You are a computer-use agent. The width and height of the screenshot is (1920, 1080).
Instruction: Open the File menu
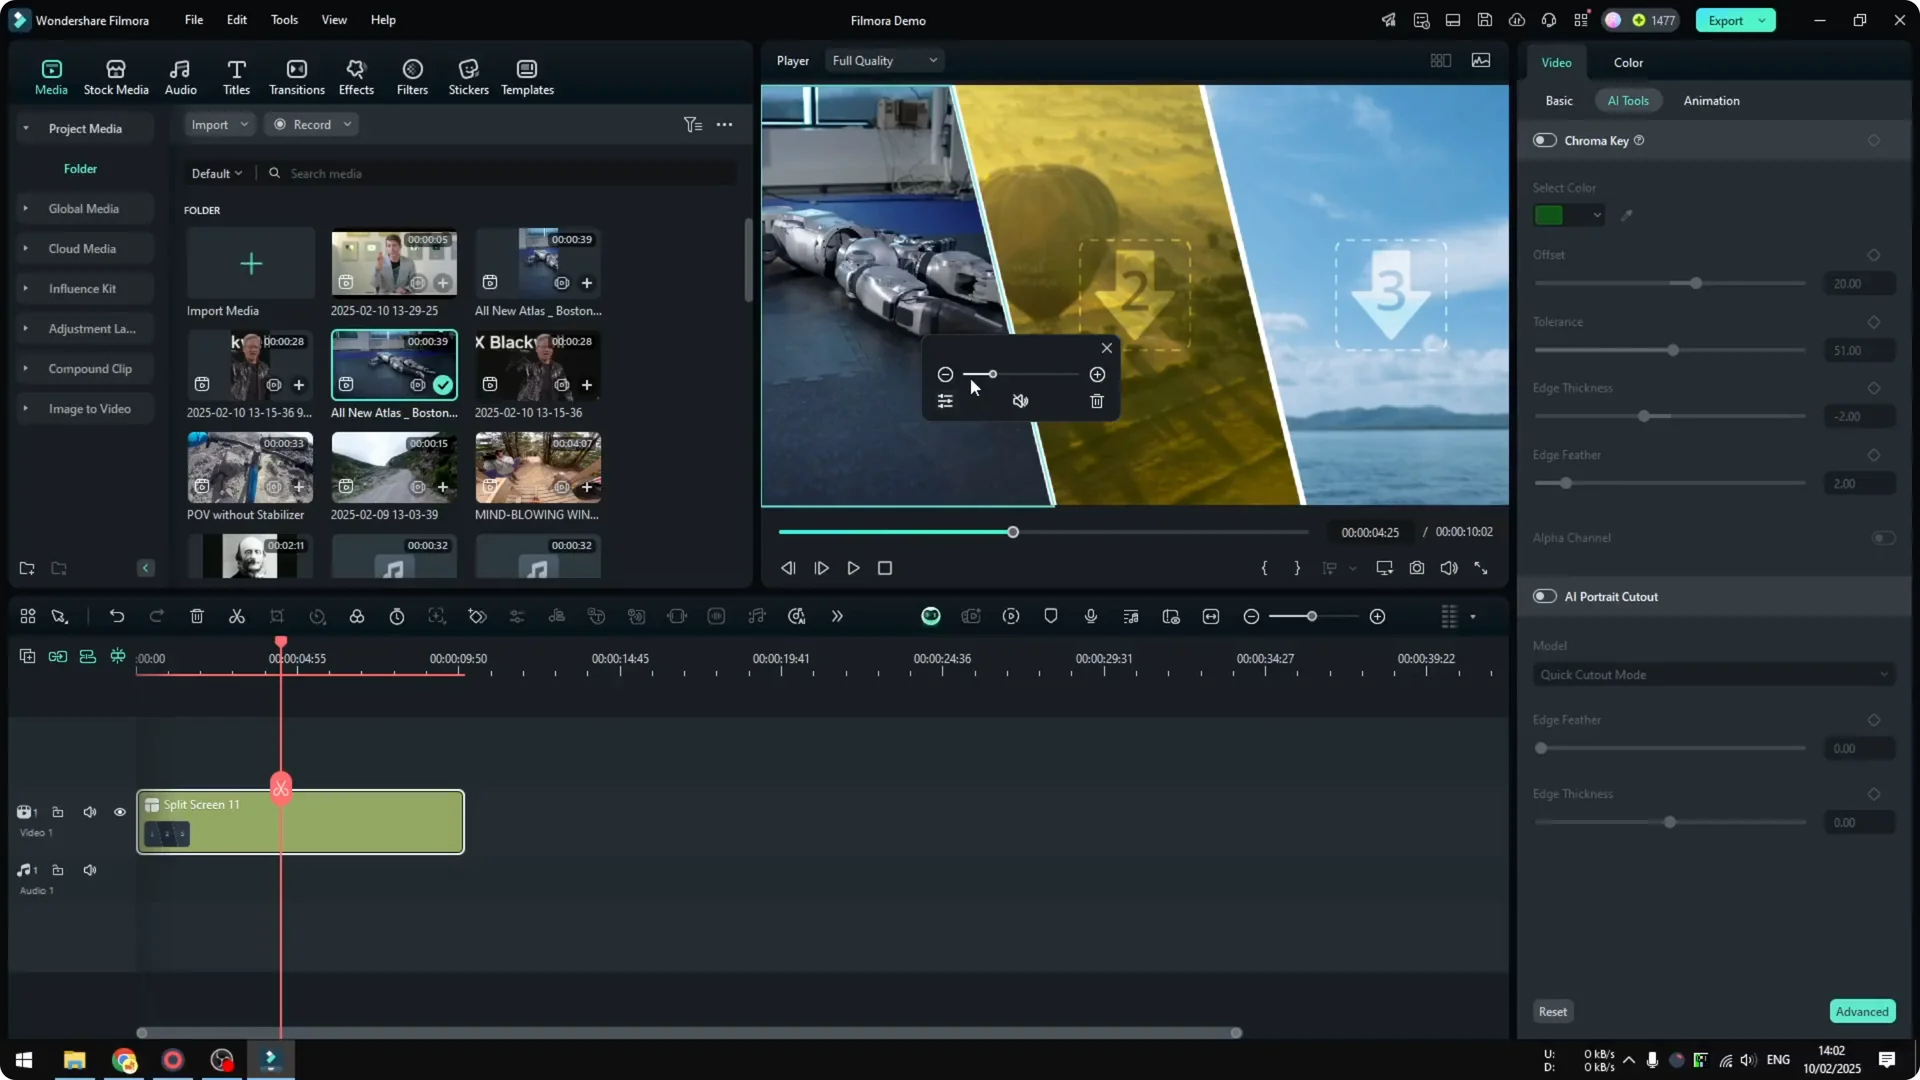pyautogui.click(x=194, y=20)
